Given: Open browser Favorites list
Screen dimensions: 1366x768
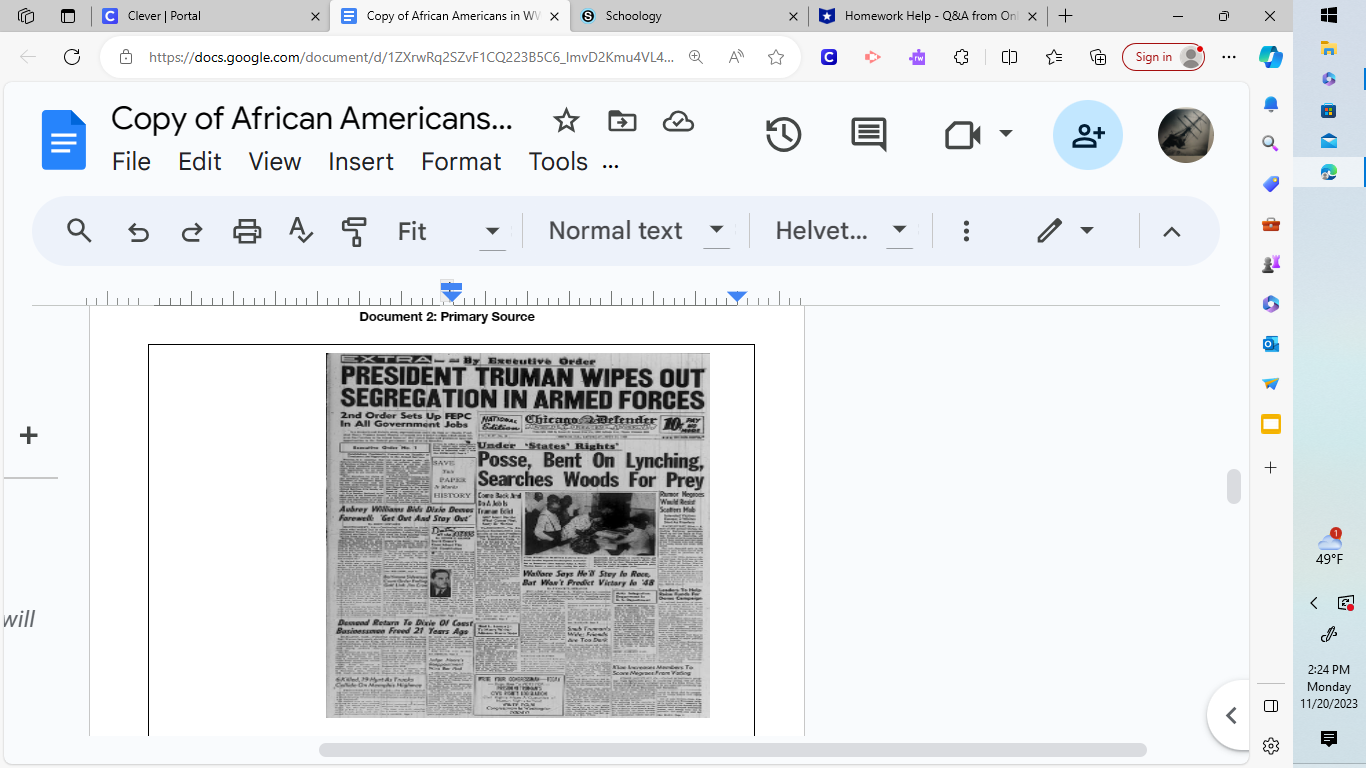Looking at the screenshot, I should tap(1054, 57).
